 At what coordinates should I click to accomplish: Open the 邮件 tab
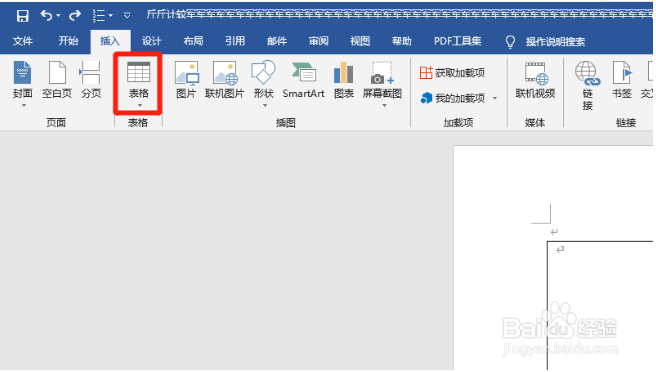click(x=277, y=41)
